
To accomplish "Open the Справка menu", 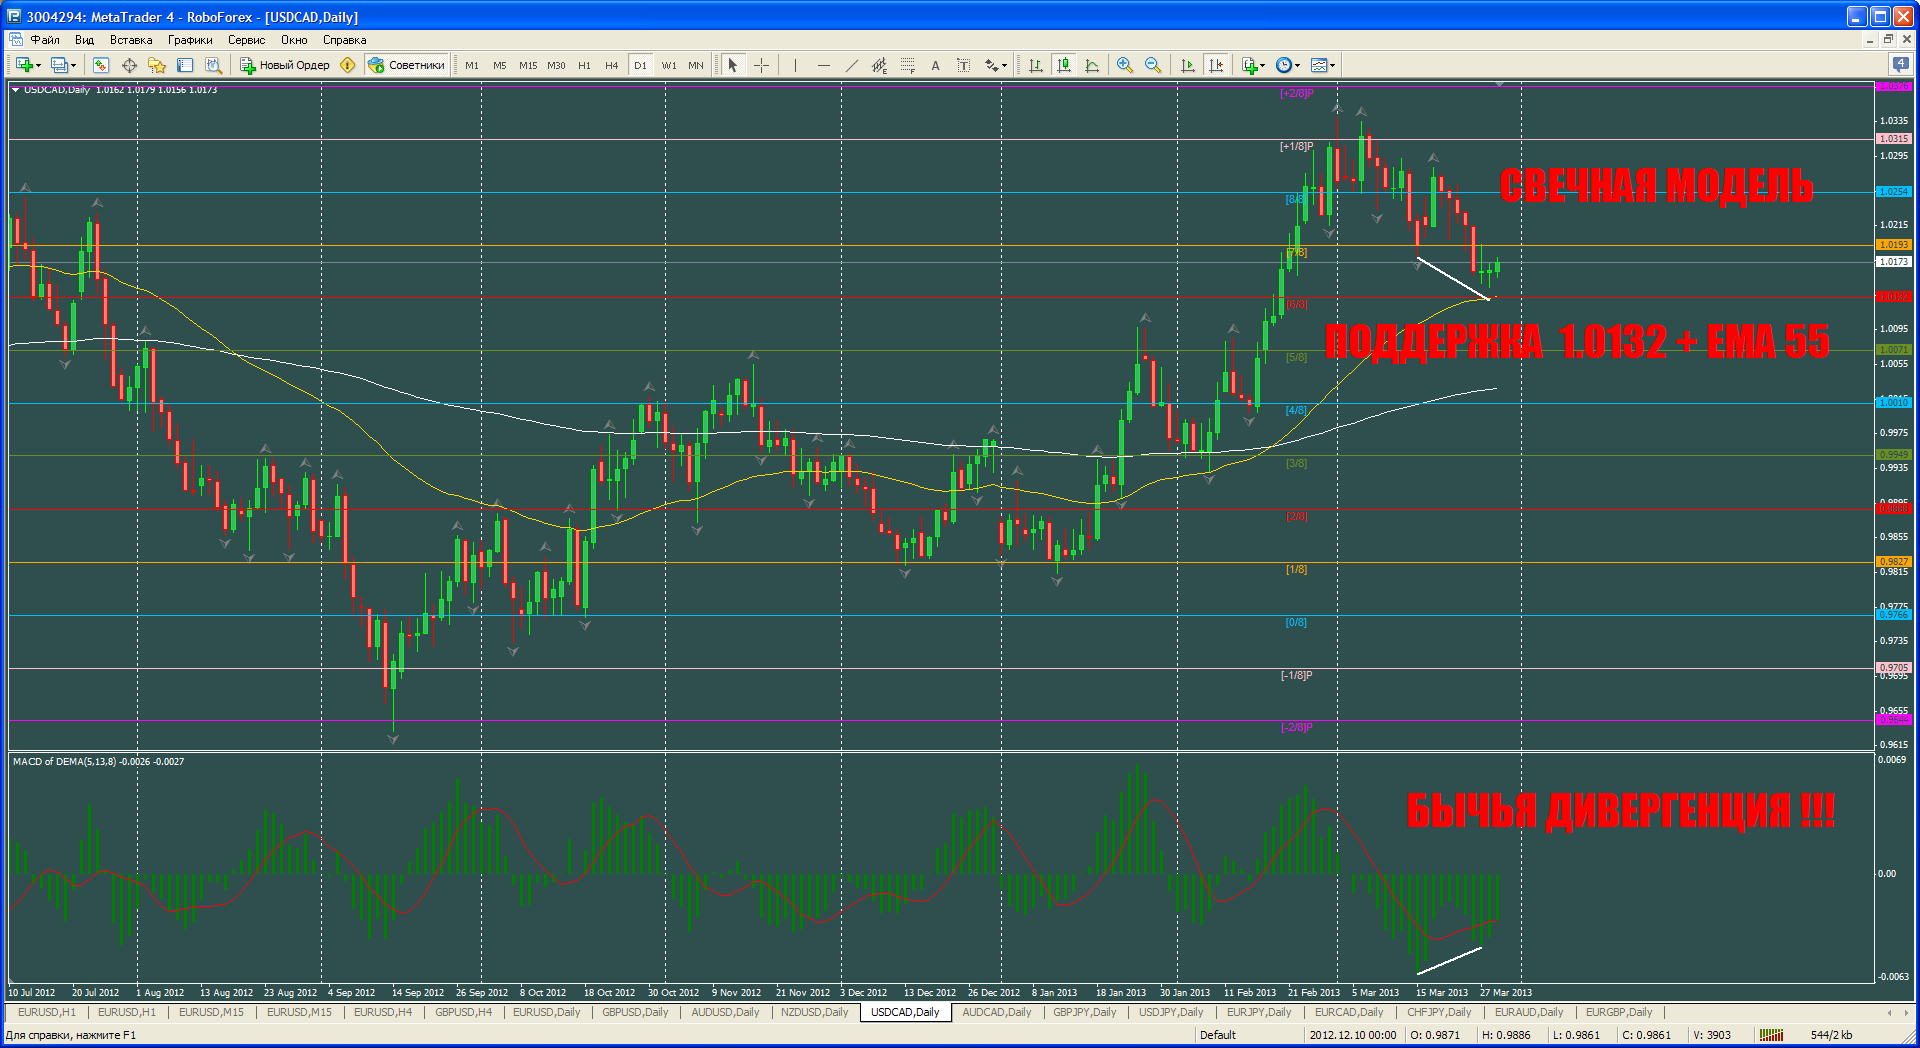I will pyautogui.click(x=344, y=40).
